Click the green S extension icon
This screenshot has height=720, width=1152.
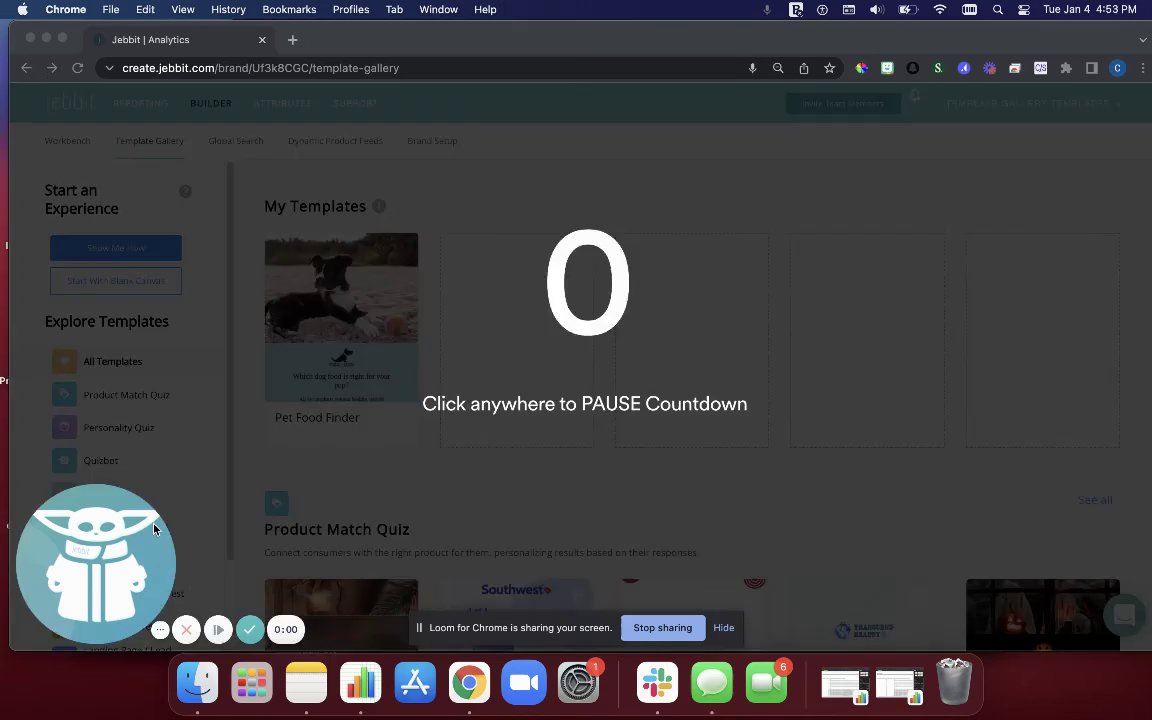[x=938, y=68]
